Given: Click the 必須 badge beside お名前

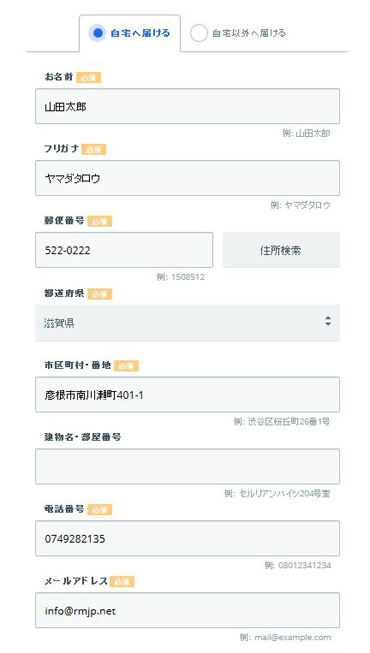Looking at the screenshot, I should pyautogui.click(x=88, y=78).
